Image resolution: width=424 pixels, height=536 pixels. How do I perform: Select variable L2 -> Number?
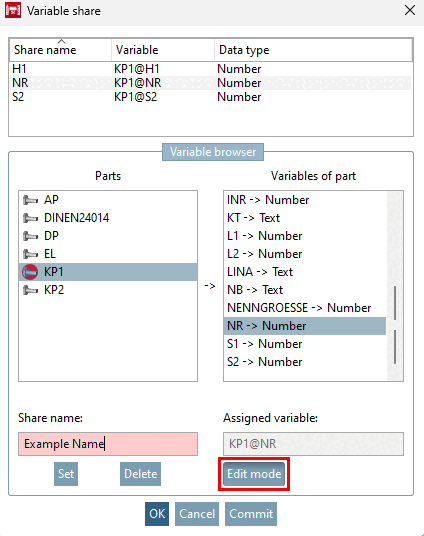pos(305,254)
